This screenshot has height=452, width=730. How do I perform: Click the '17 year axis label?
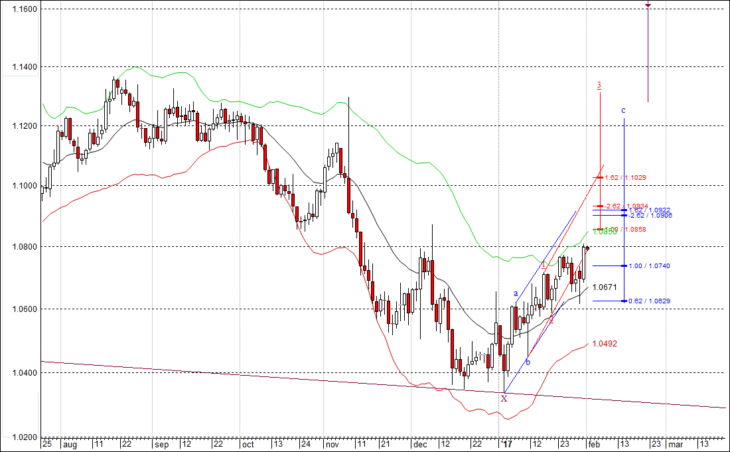tap(507, 445)
